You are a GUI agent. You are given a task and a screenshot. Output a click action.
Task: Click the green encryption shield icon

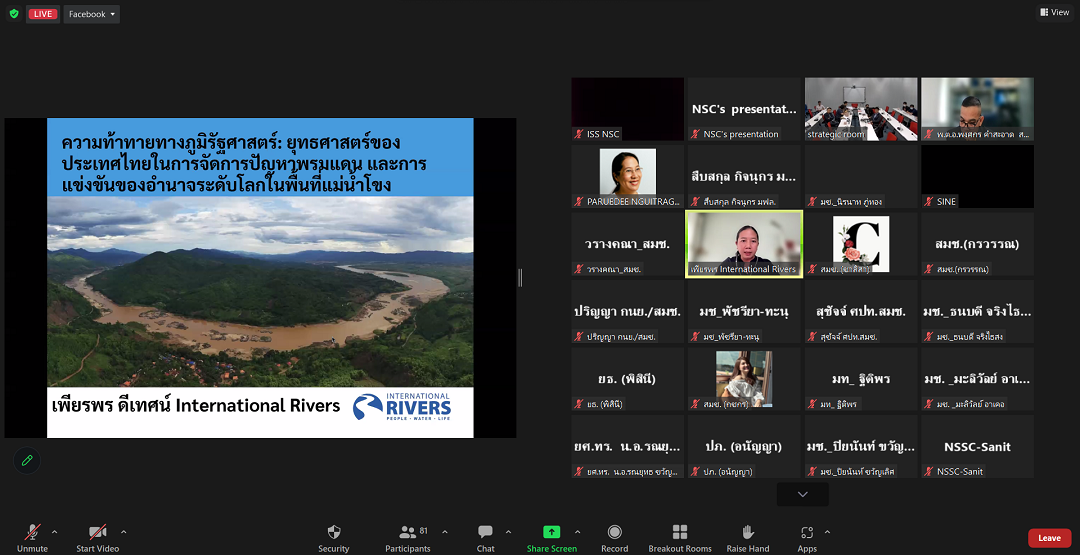[14, 14]
